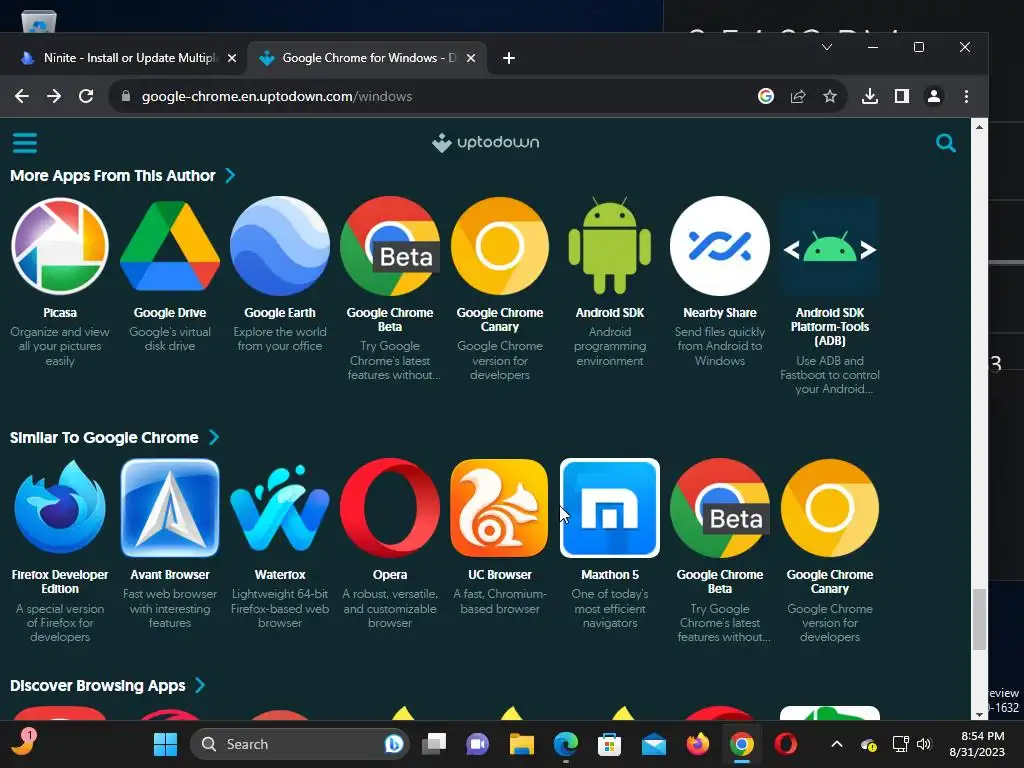The width and height of the screenshot is (1024, 768).
Task: Expand Similar To Google Chrome arrow
Action: coord(214,438)
